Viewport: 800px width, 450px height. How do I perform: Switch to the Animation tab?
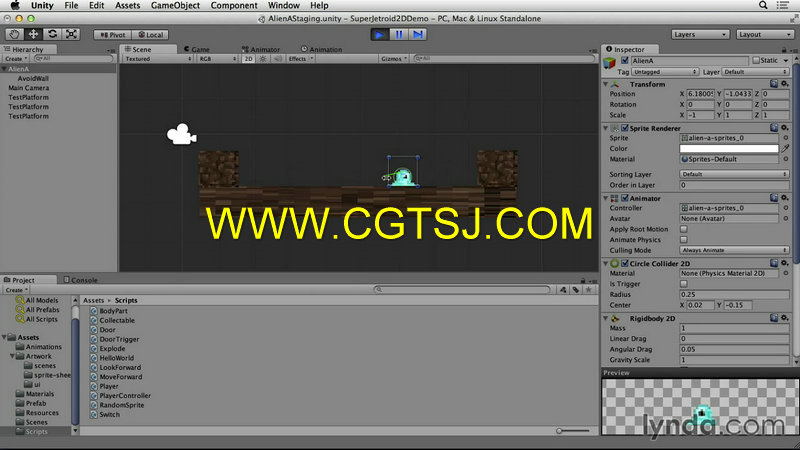pyautogui.click(x=321, y=49)
